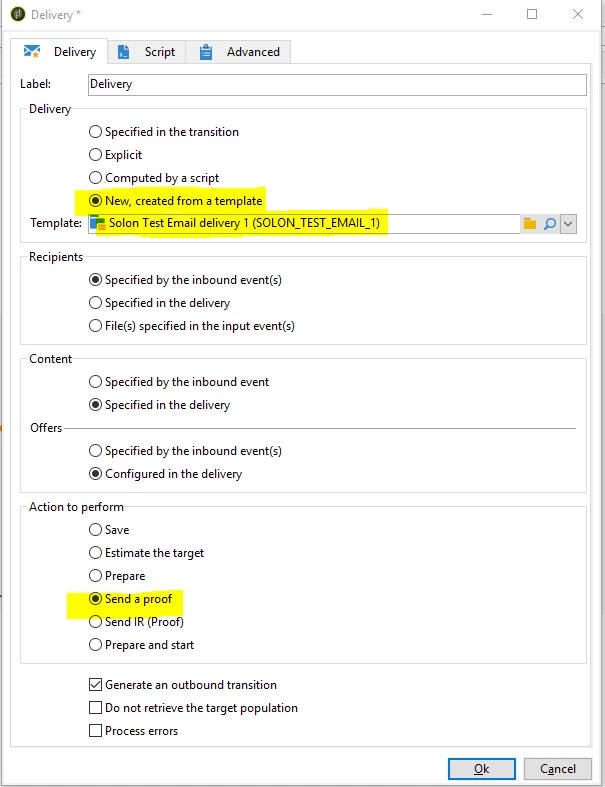Expand the Template dropdown arrow
This screenshot has height=787, width=605.
[568, 224]
